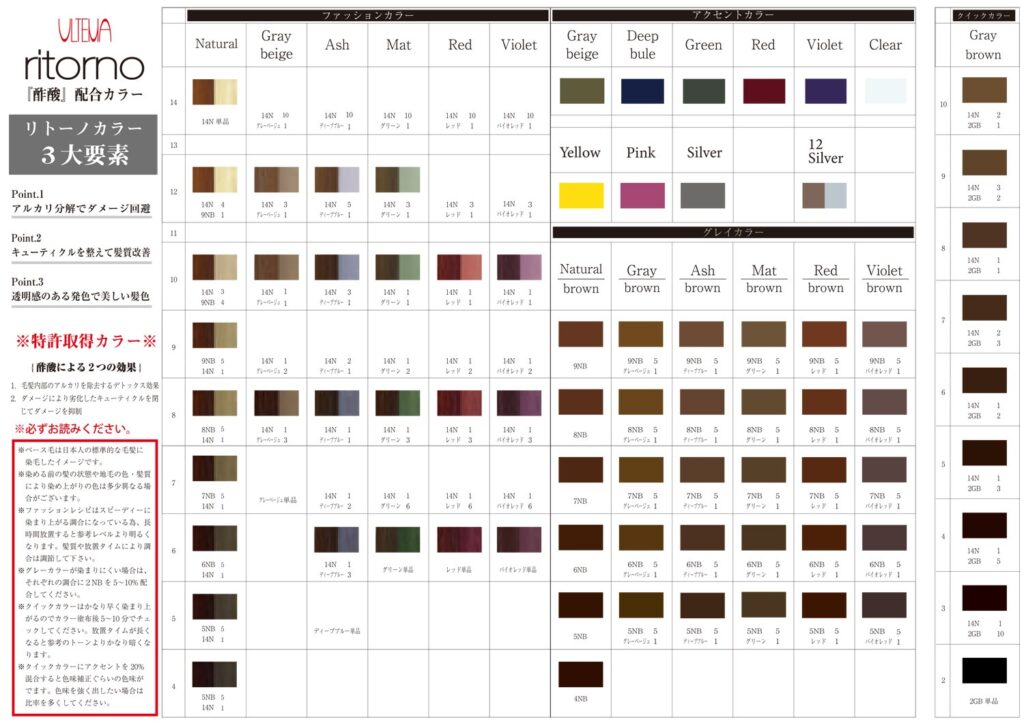Click the ファッションカラー section header
Screen dimensions: 1024x724
367,15
